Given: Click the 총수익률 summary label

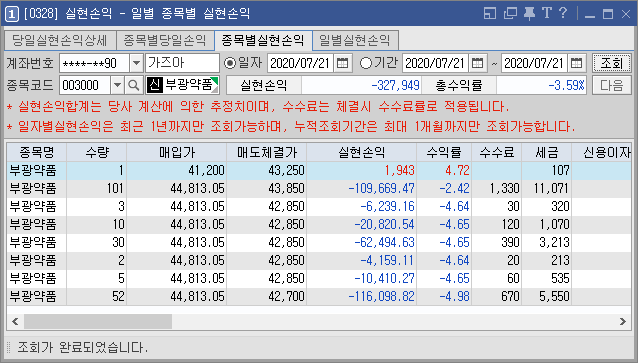Looking at the screenshot, I should pyautogui.click(x=459, y=85).
